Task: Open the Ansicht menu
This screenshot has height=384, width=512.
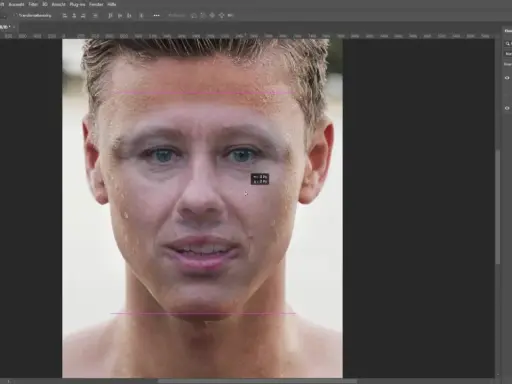Action: click(59, 5)
